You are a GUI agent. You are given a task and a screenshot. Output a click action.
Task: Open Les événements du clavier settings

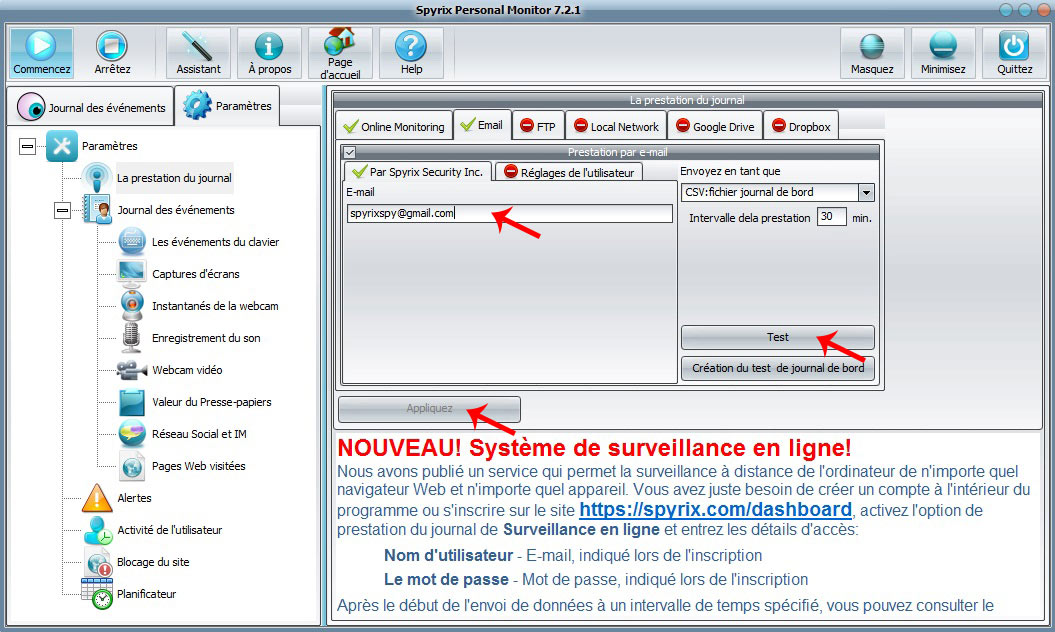coord(215,242)
